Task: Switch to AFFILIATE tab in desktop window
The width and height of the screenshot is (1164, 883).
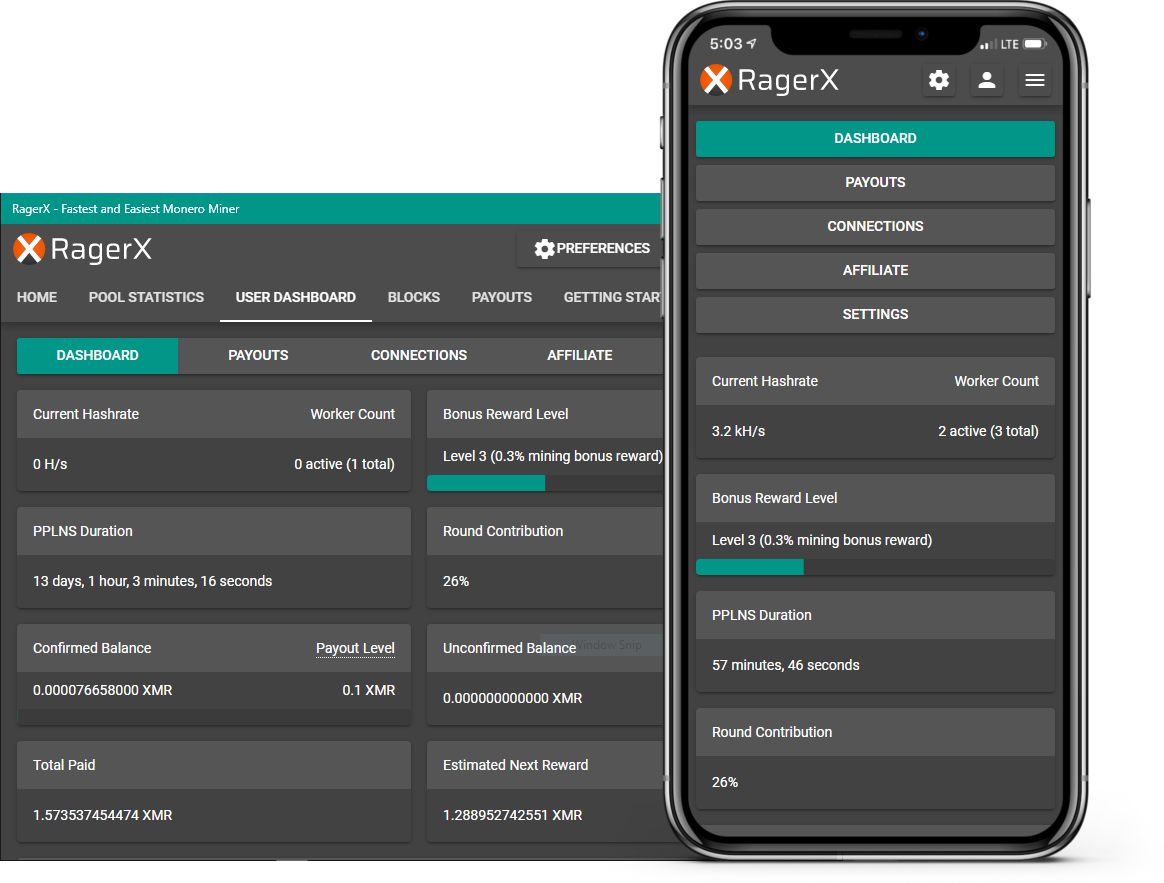Action: pyautogui.click(x=580, y=355)
